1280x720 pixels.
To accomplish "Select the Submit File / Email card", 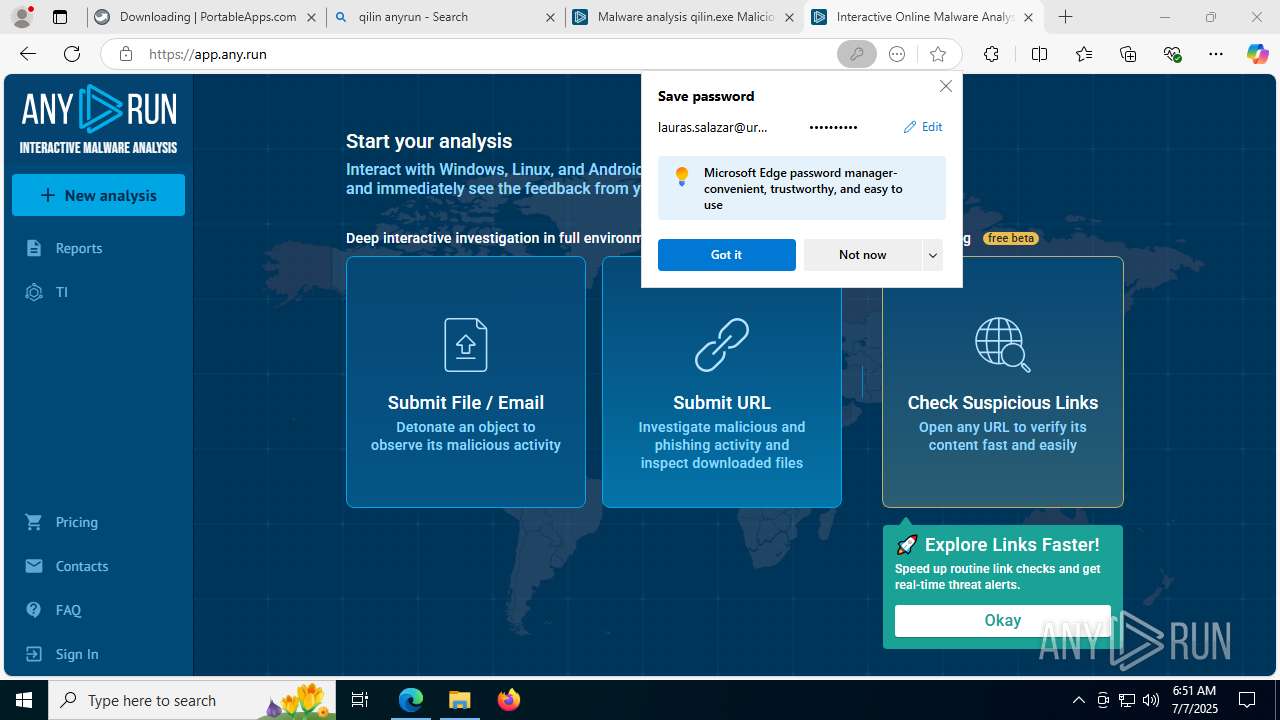I will [x=466, y=382].
